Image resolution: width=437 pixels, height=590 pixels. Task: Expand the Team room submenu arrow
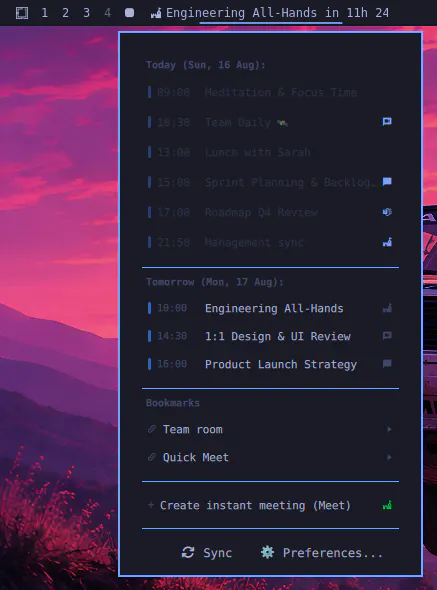[389, 429]
